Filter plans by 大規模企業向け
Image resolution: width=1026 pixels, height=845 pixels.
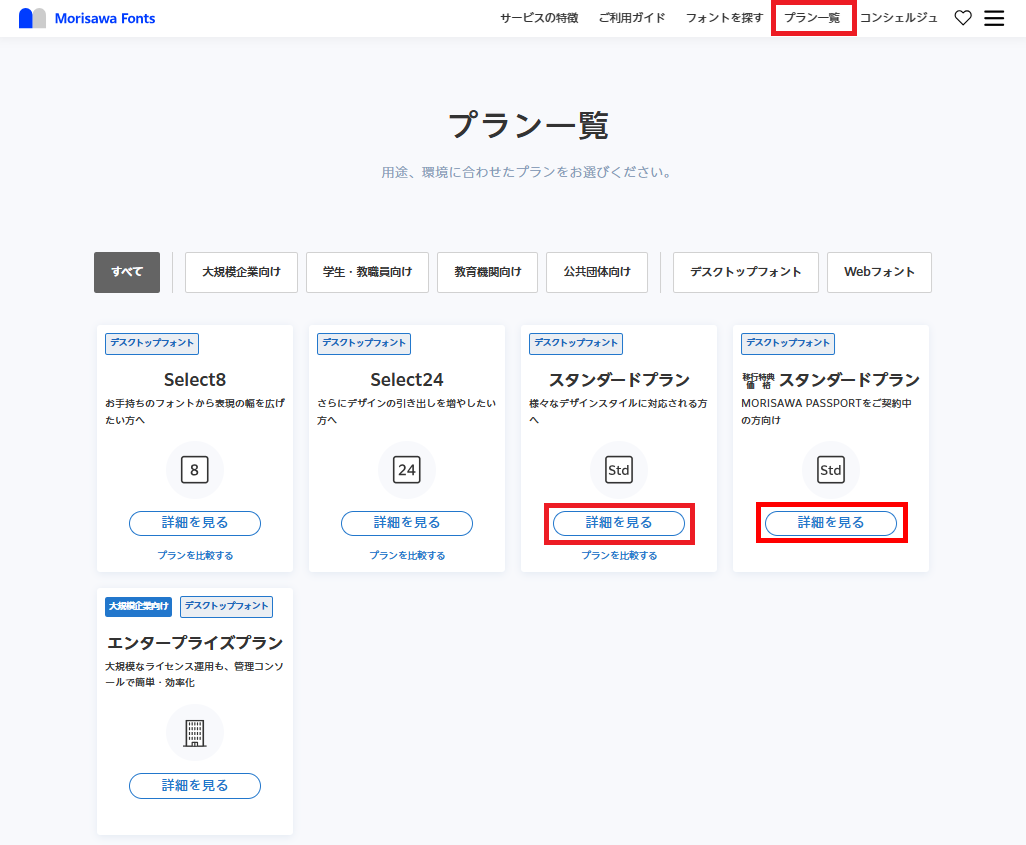(241, 272)
